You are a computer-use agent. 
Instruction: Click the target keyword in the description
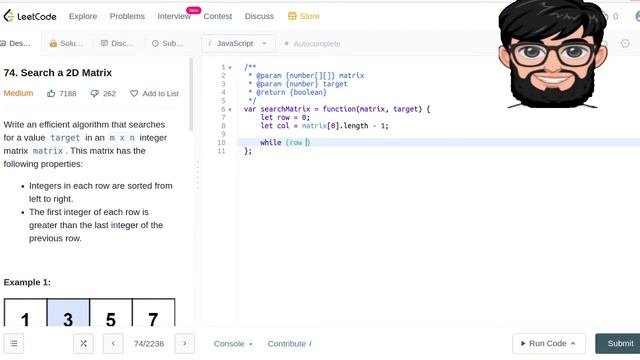coord(65,138)
